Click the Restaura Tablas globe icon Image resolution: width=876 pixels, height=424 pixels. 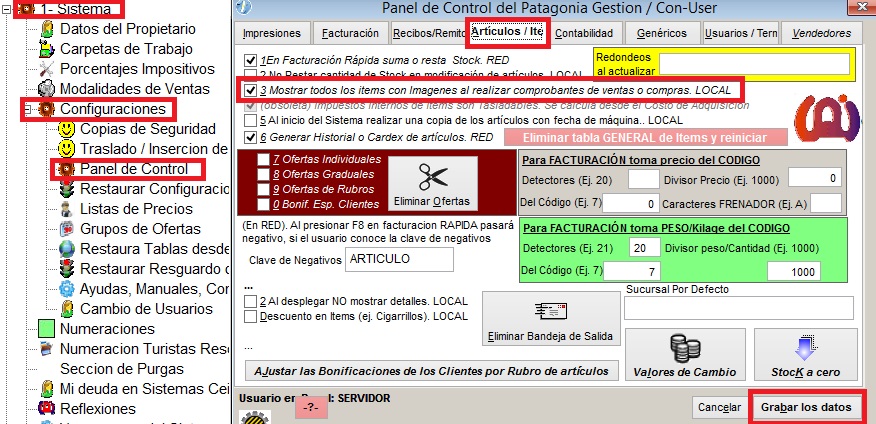(67, 249)
